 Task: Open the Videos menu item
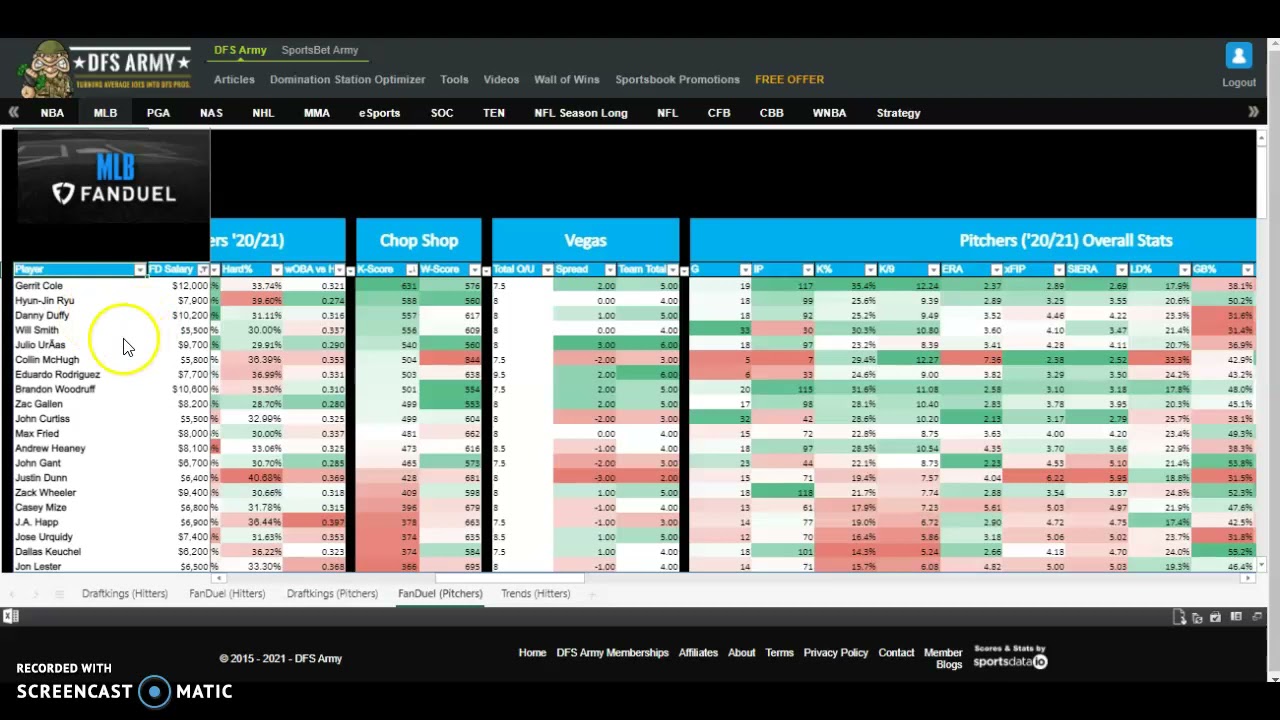(x=501, y=80)
